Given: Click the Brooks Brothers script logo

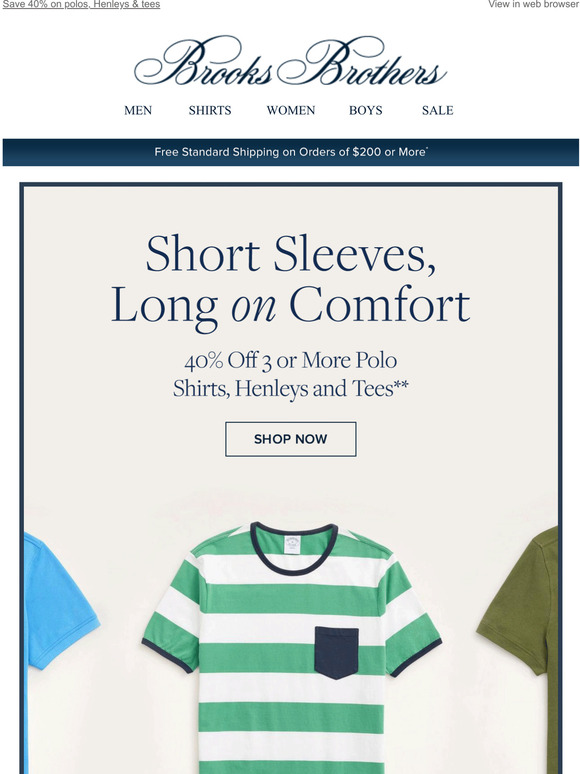Looking at the screenshot, I should point(290,61).
